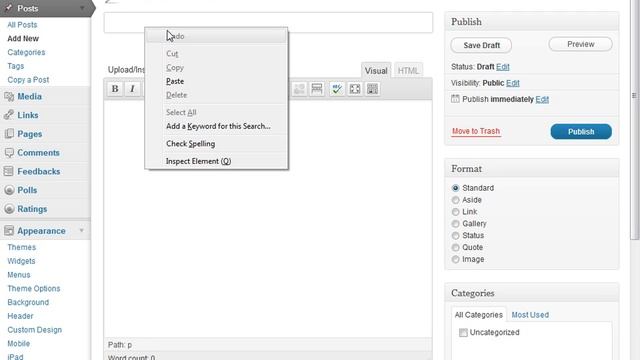Edit the Publish immediately schedule

[542, 99]
